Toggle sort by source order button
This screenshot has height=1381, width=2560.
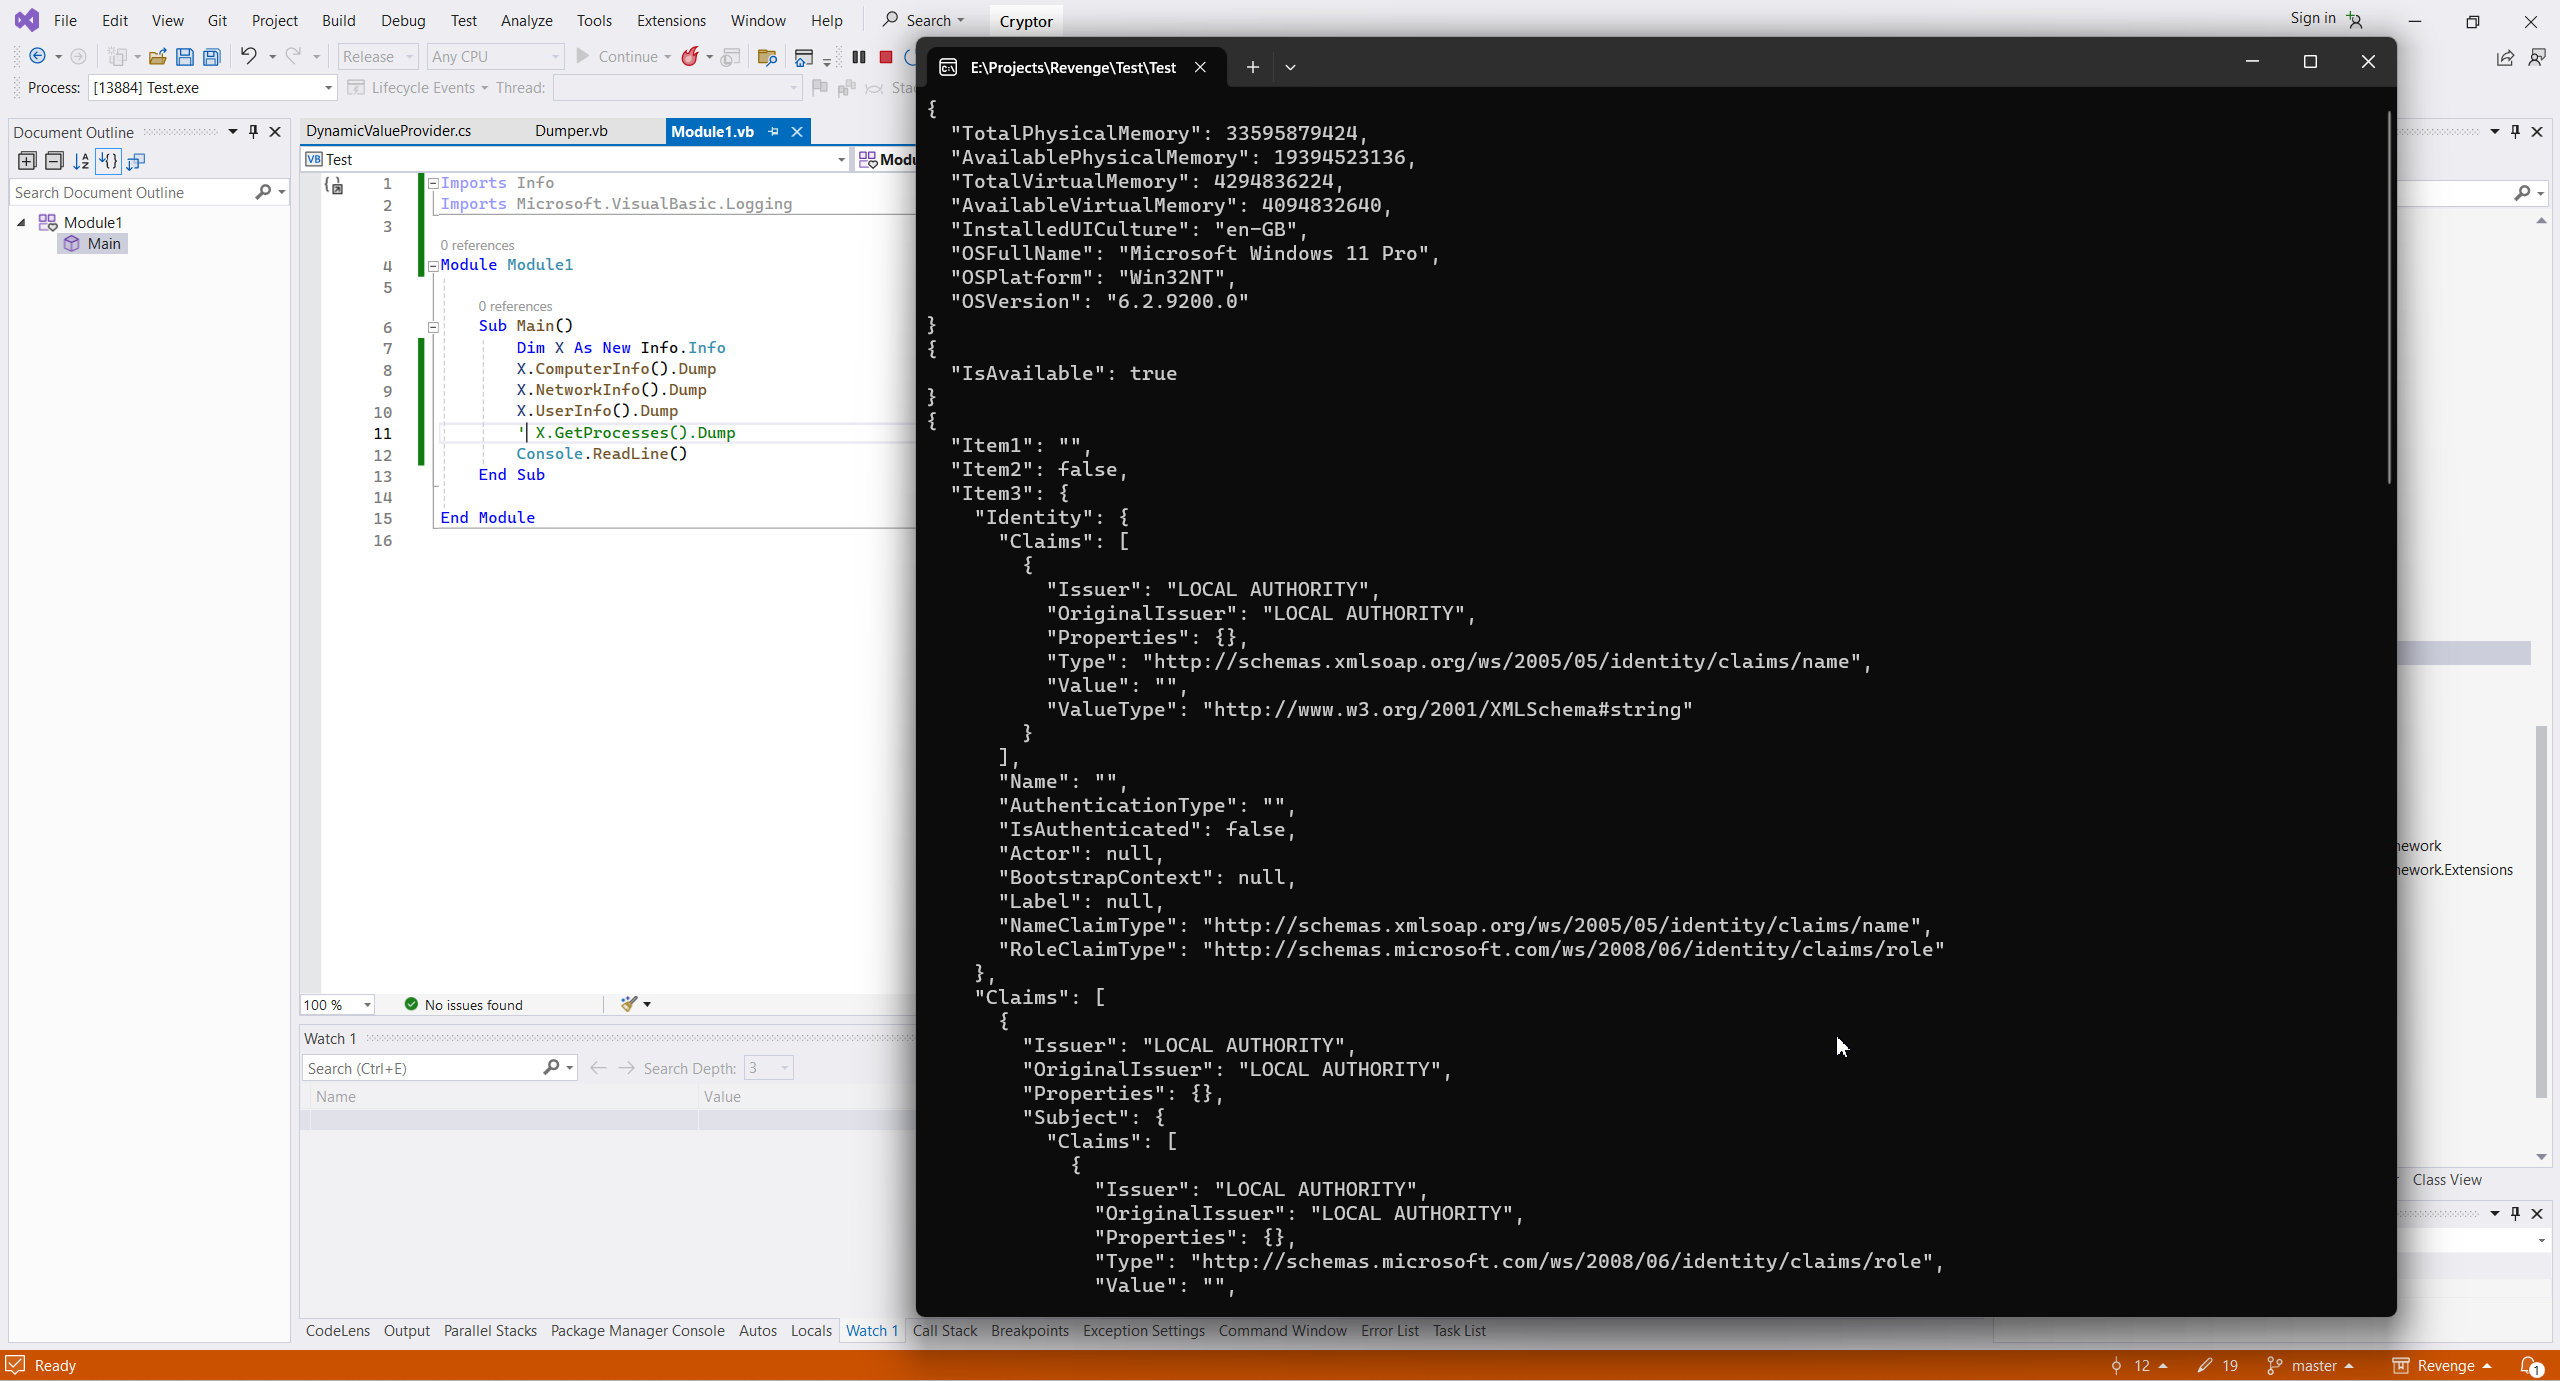pyautogui.click(x=108, y=161)
